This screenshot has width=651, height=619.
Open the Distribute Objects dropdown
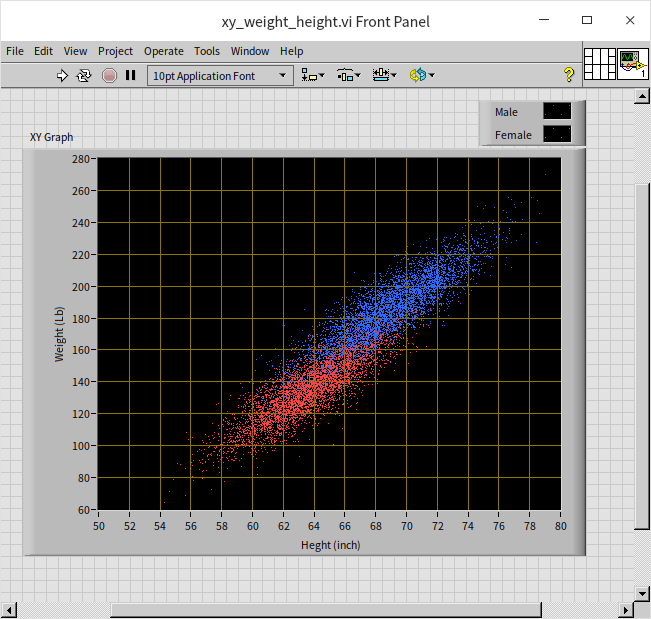click(x=348, y=75)
